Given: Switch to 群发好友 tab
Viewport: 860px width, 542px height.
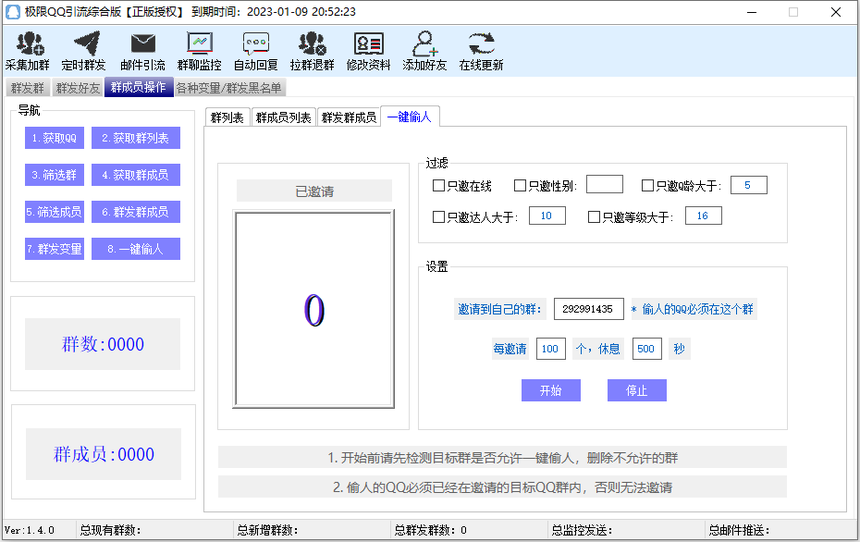Looking at the screenshot, I should click(x=78, y=88).
